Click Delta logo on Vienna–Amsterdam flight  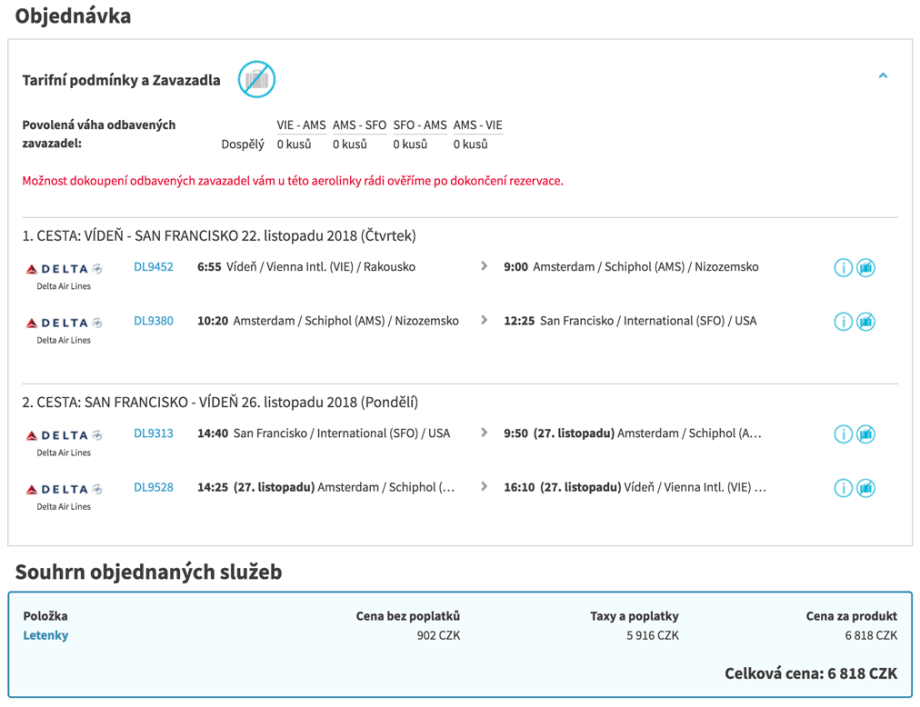click(x=64, y=268)
